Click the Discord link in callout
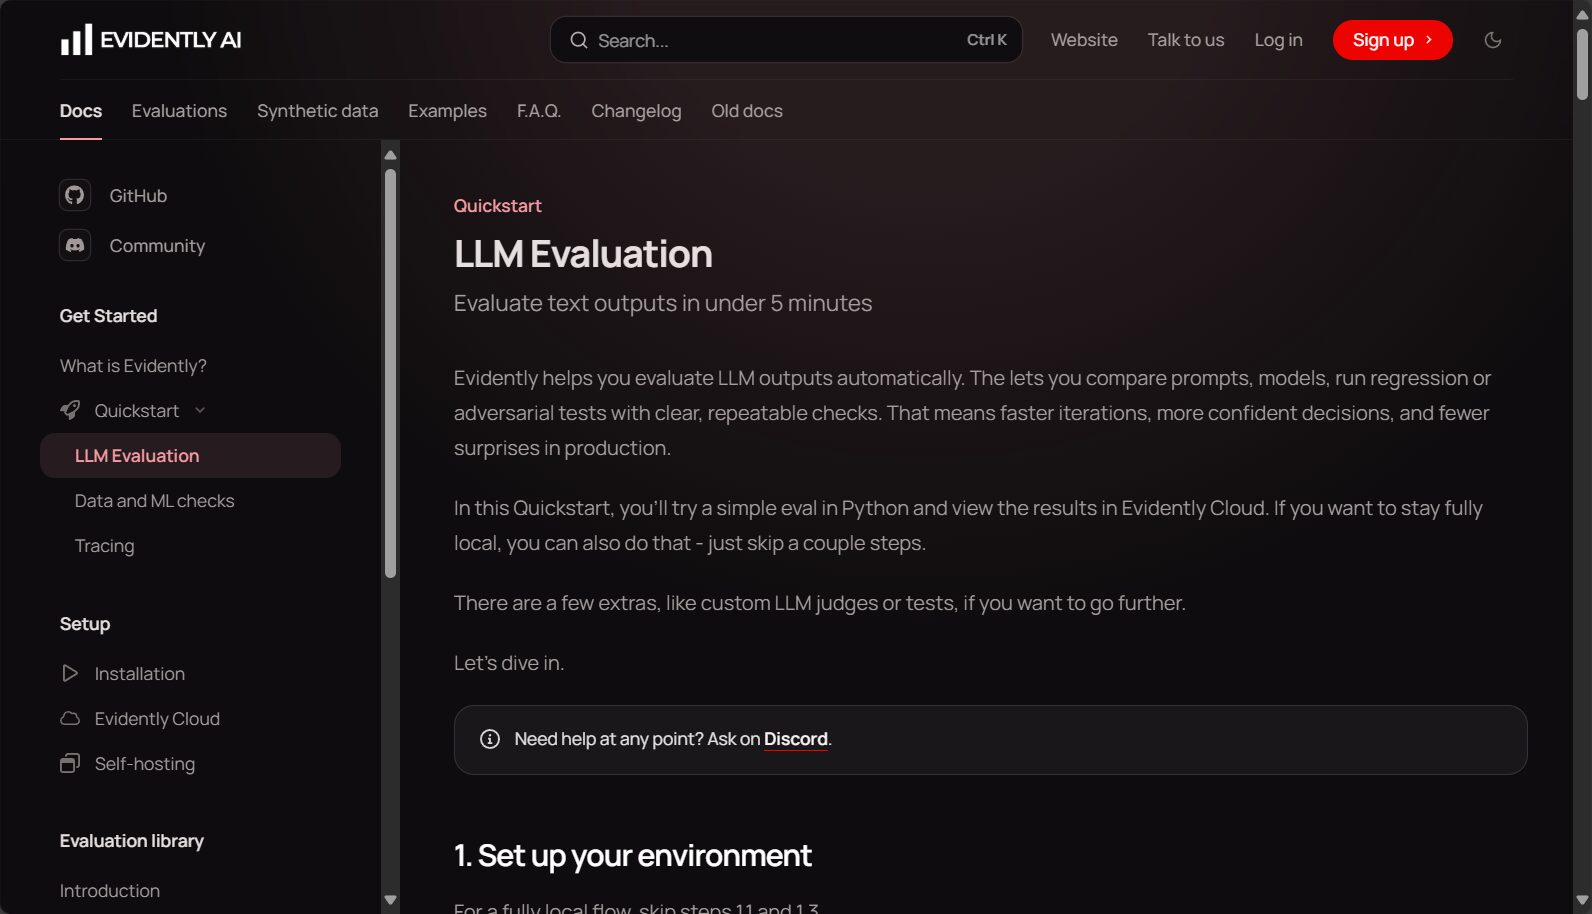Image resolution: width=1592 pixels, height=914 pixels. tap(796, 739)
